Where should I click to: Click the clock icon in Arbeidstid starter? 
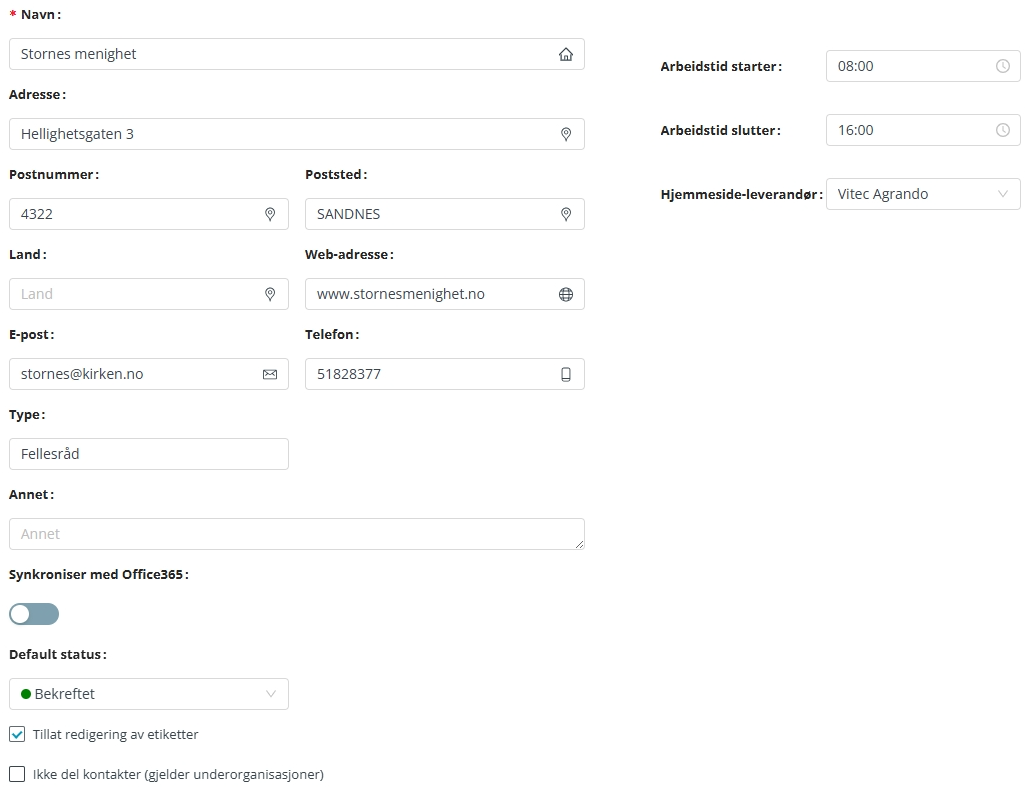(1002, 66)
